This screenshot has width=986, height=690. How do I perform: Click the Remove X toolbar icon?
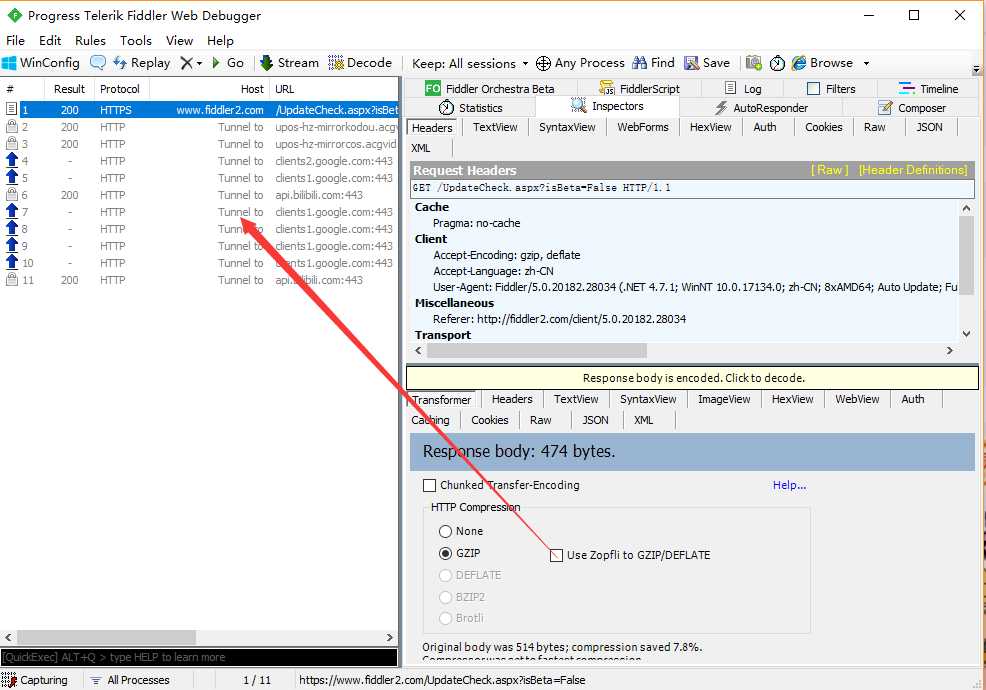pos(186,63)
